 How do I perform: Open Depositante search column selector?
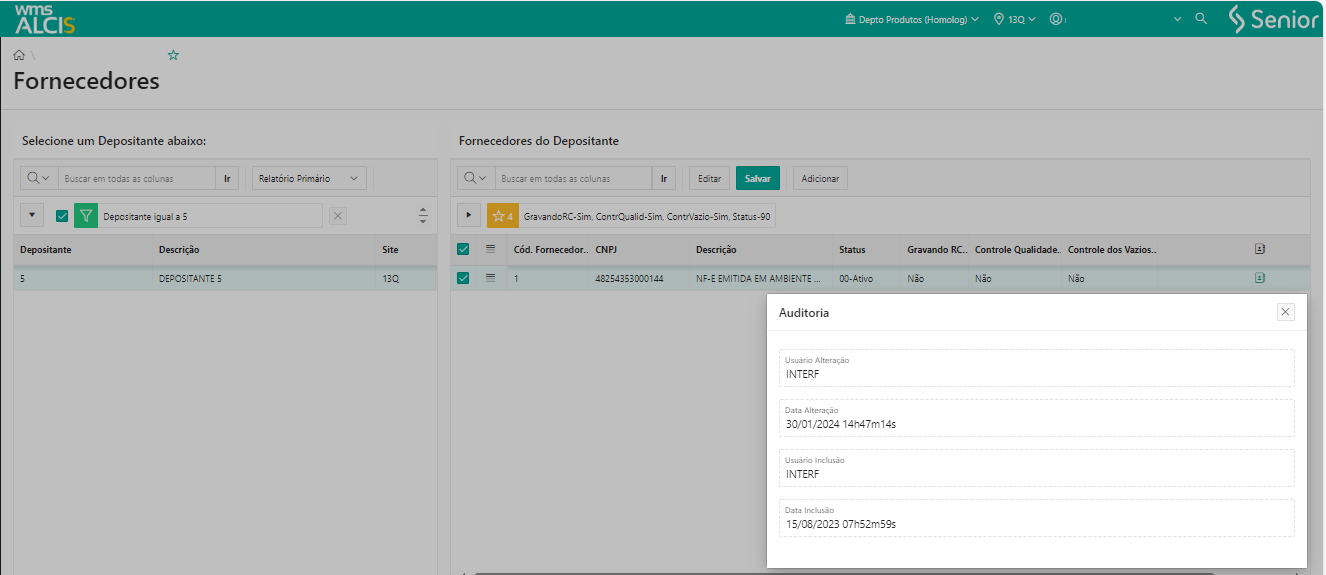[x=39, y=178]
